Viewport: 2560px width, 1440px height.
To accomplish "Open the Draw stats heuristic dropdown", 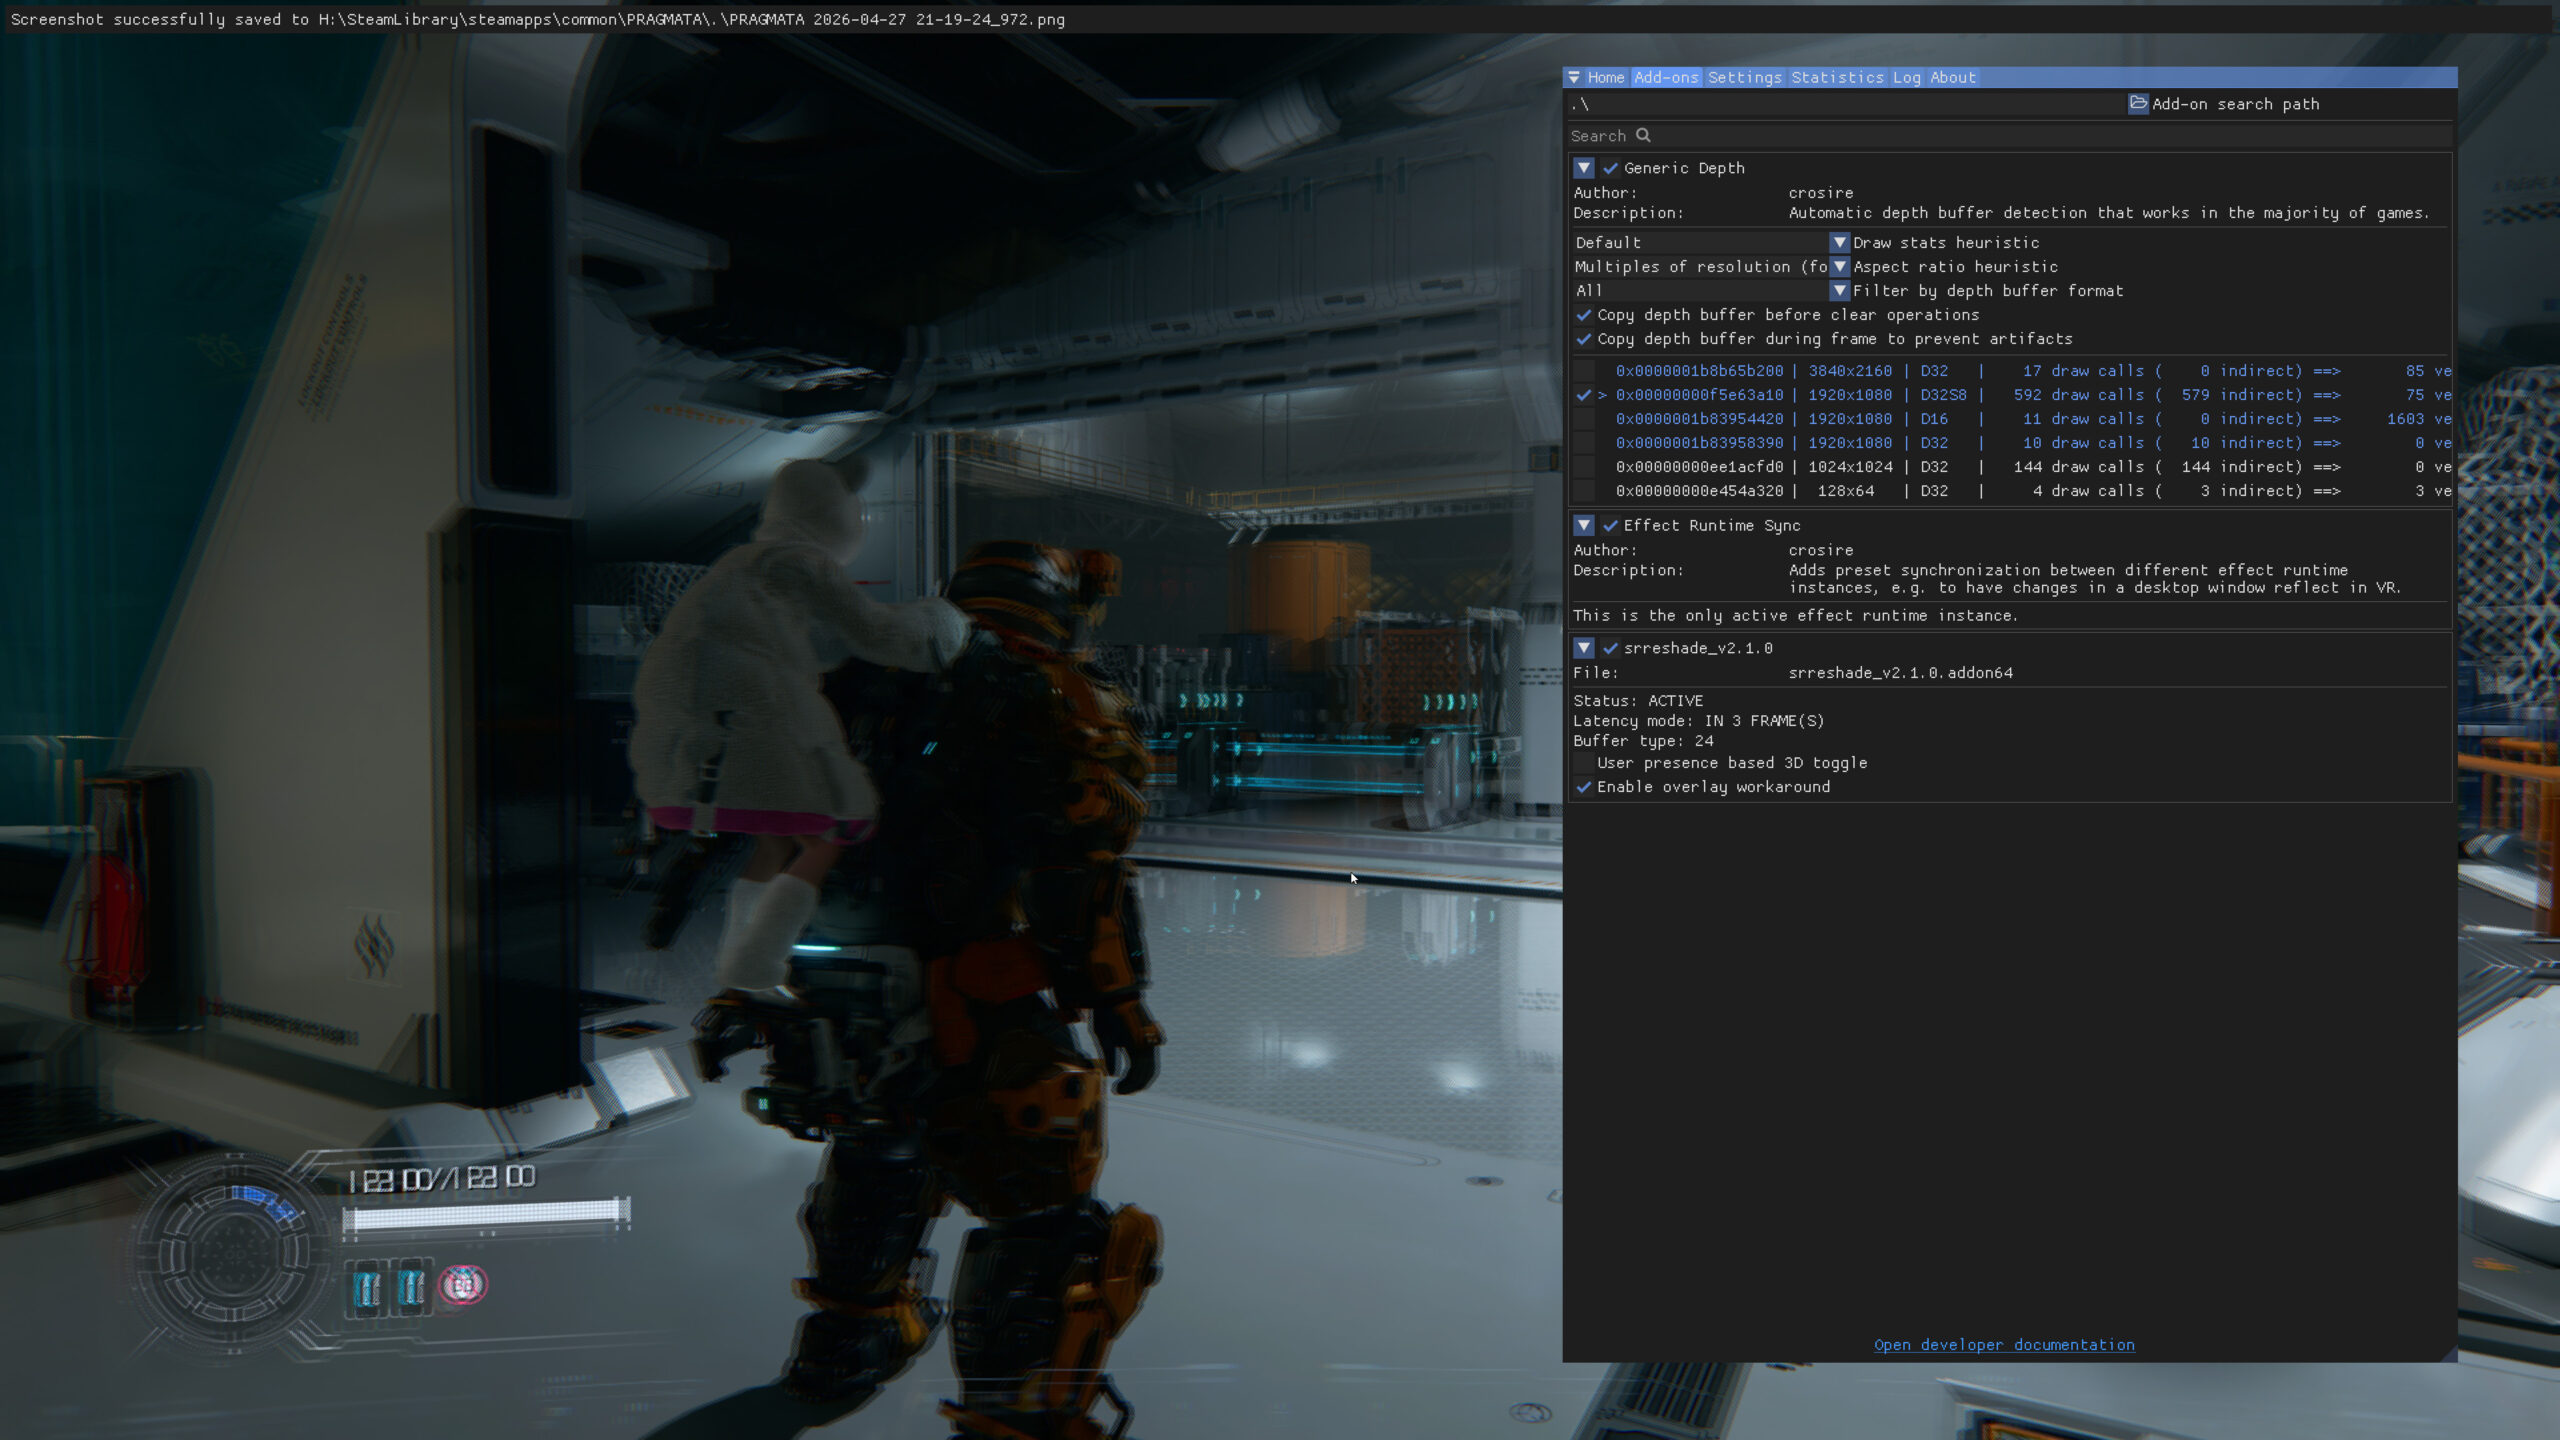I will [1839, 243].
